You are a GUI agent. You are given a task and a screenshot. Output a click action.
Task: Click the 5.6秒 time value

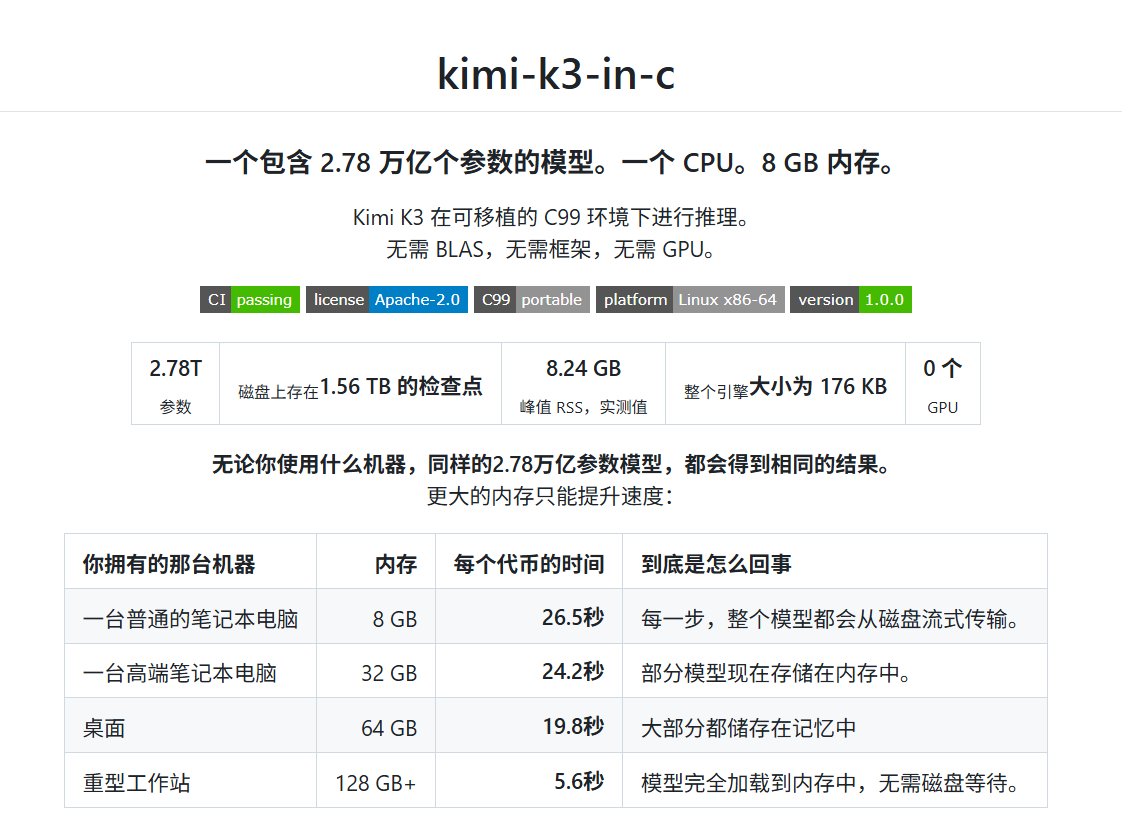point(579,781)
